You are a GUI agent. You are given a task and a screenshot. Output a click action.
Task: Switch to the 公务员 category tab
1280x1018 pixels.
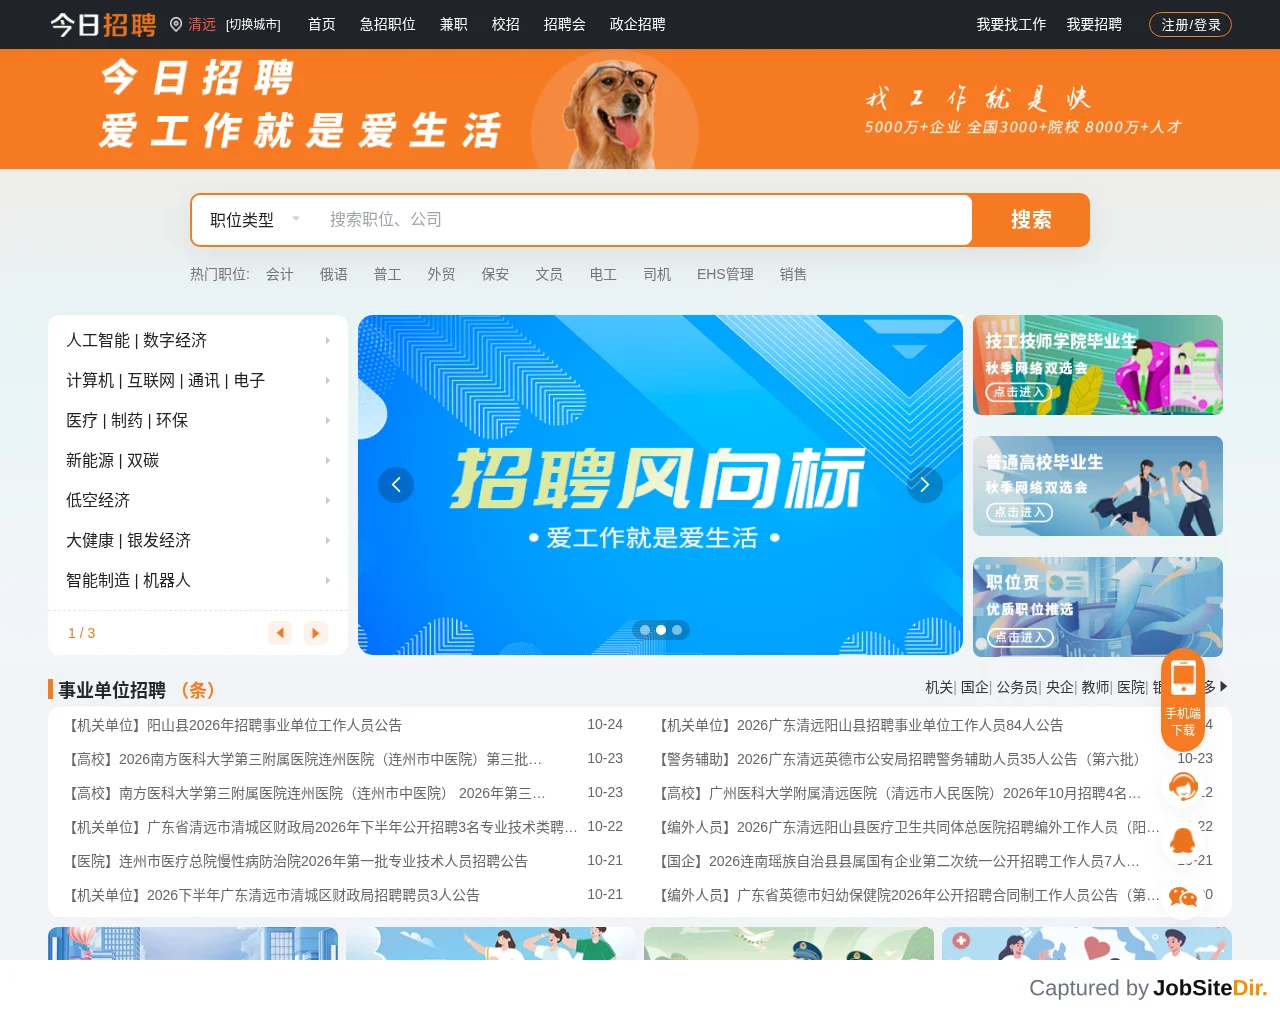pos(1017,687)
